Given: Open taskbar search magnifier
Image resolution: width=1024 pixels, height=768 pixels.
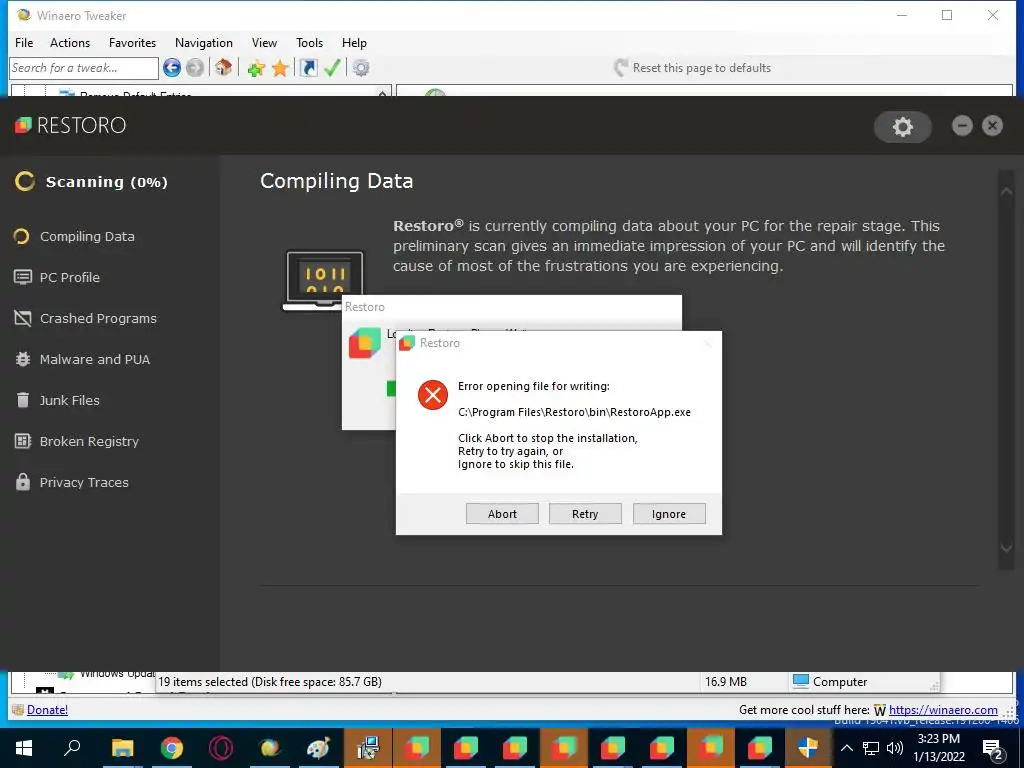Looking at the screenshot, I should 72,748.
